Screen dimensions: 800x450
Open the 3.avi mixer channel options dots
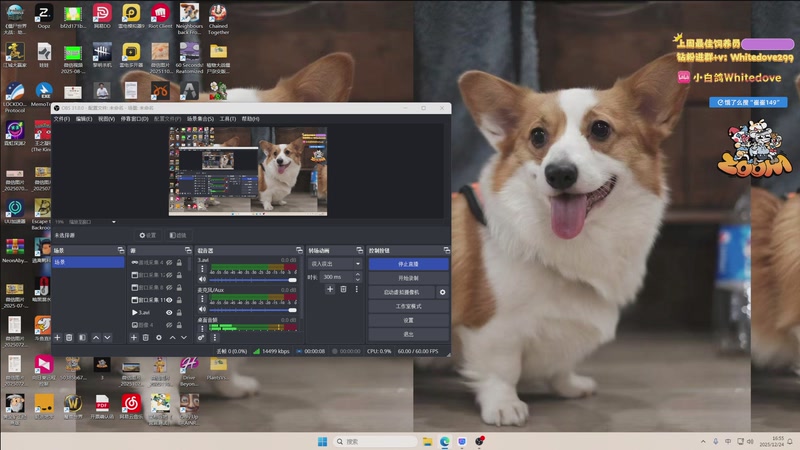(x=202, y=268)
